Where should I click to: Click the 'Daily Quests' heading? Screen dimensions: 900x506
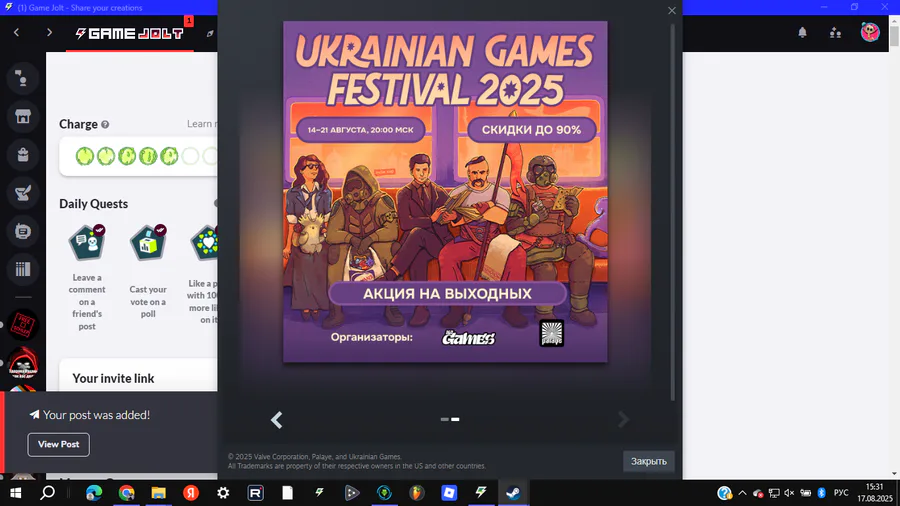94,204
